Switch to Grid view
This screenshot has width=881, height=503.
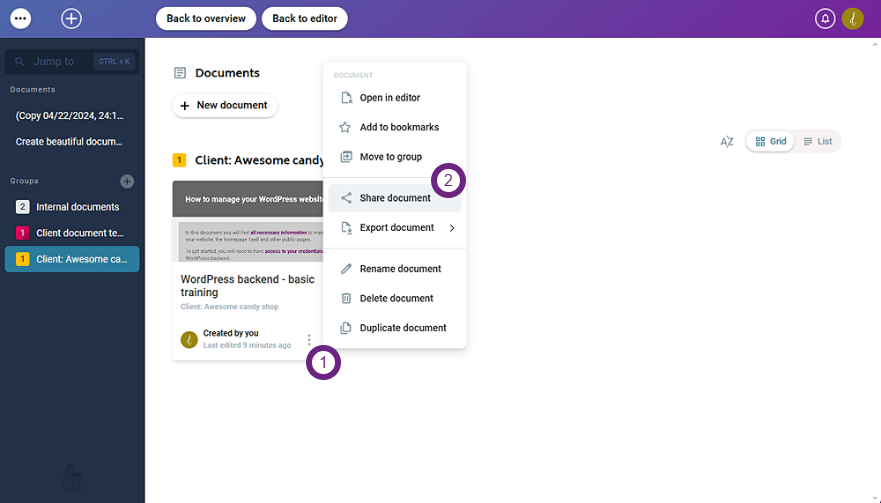pyautogui.click(x=770, y=142)
